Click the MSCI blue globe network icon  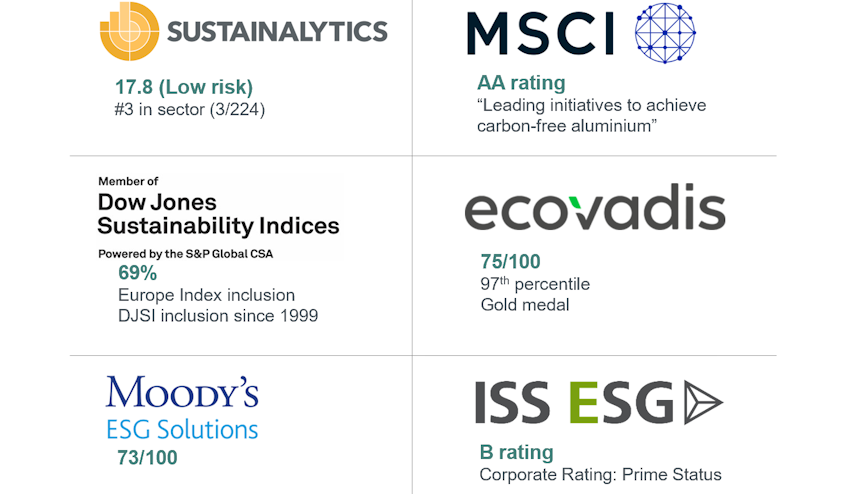click(x=665, y=31)
